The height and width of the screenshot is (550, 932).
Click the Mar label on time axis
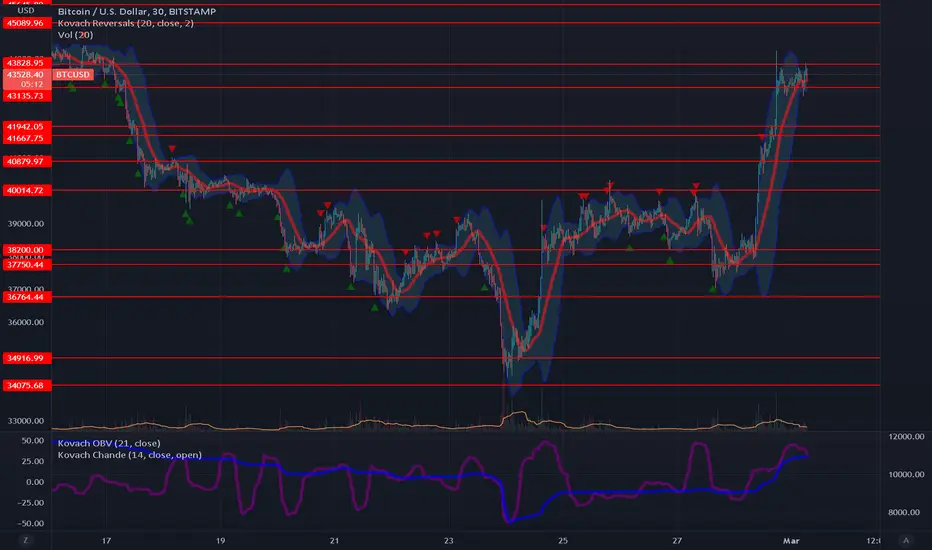point(791,540)
